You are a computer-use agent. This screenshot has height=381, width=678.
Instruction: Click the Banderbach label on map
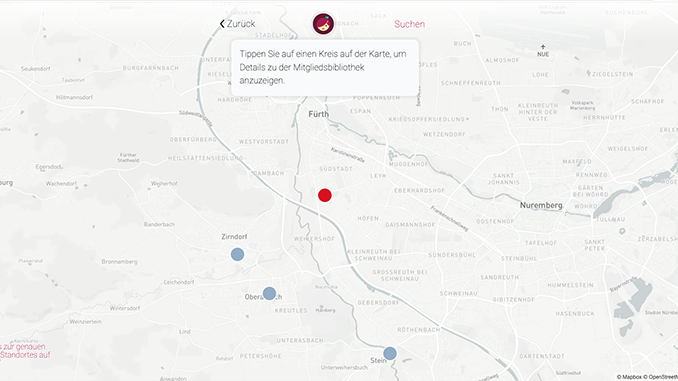tap(159, 224)
